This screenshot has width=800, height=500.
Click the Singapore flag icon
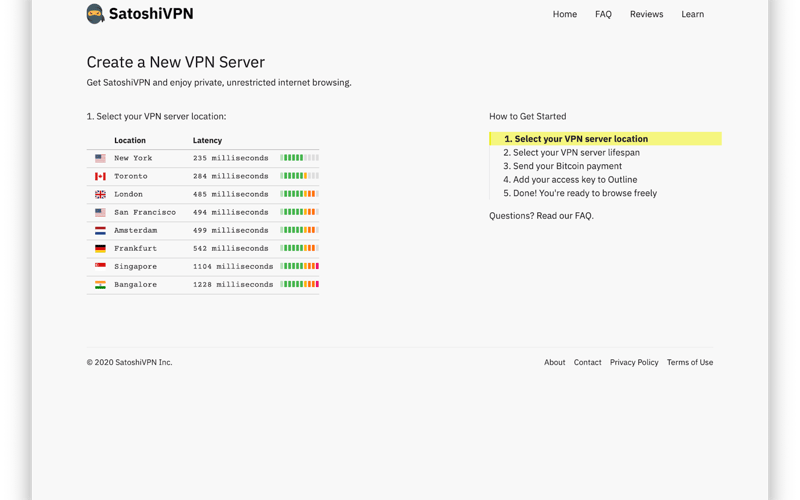[101, 266]
